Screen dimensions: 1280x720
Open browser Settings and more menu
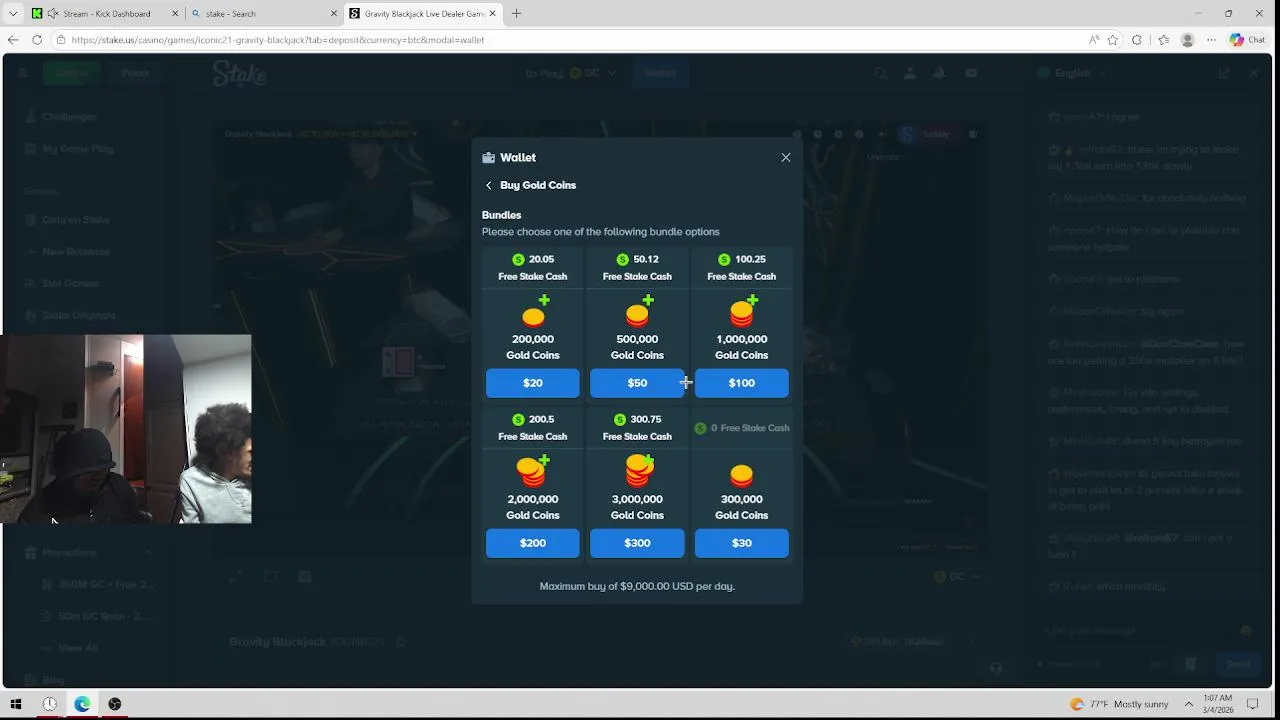click(1212, 40)
